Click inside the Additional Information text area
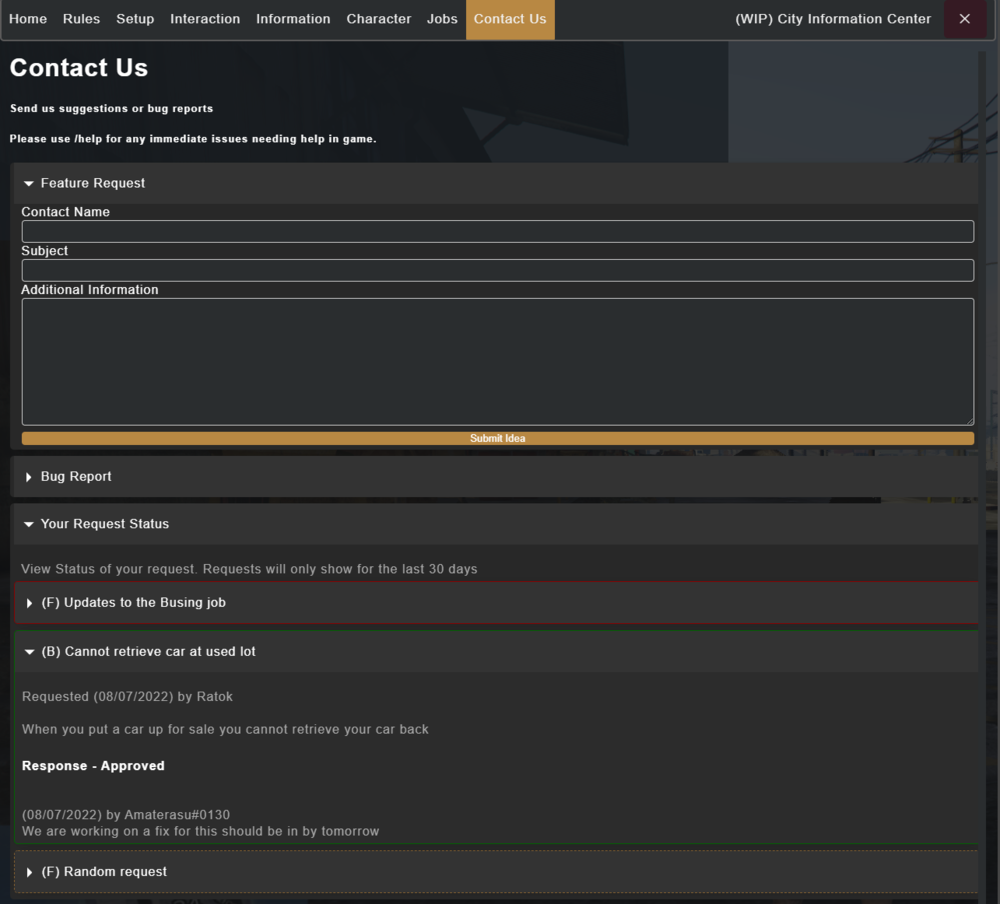Screen dimensions: 1000x904 click(497, 360)
